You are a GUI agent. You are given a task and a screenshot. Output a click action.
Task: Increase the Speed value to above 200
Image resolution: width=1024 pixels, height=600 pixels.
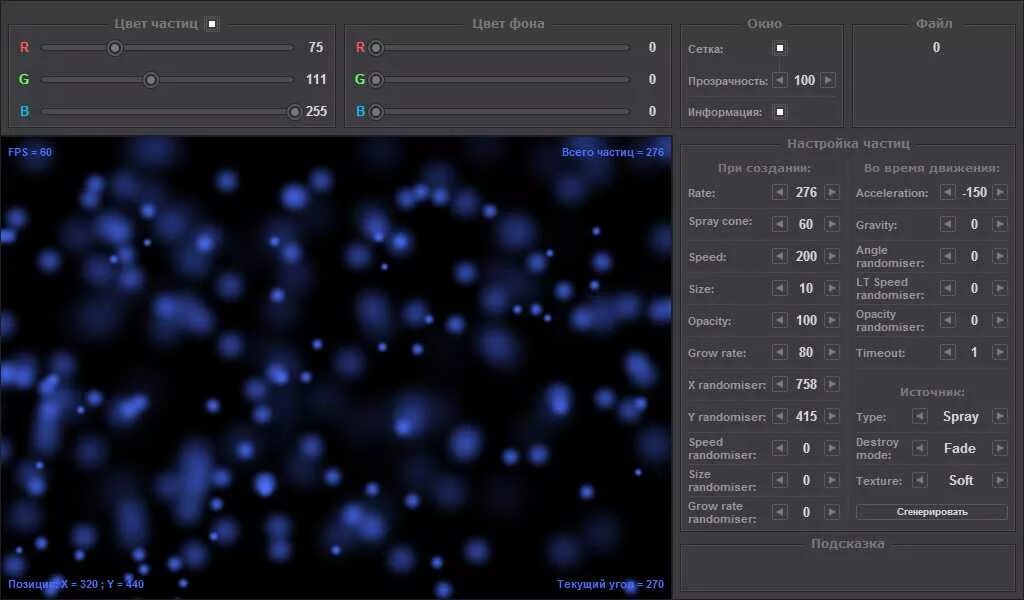[x=832, y=256]
